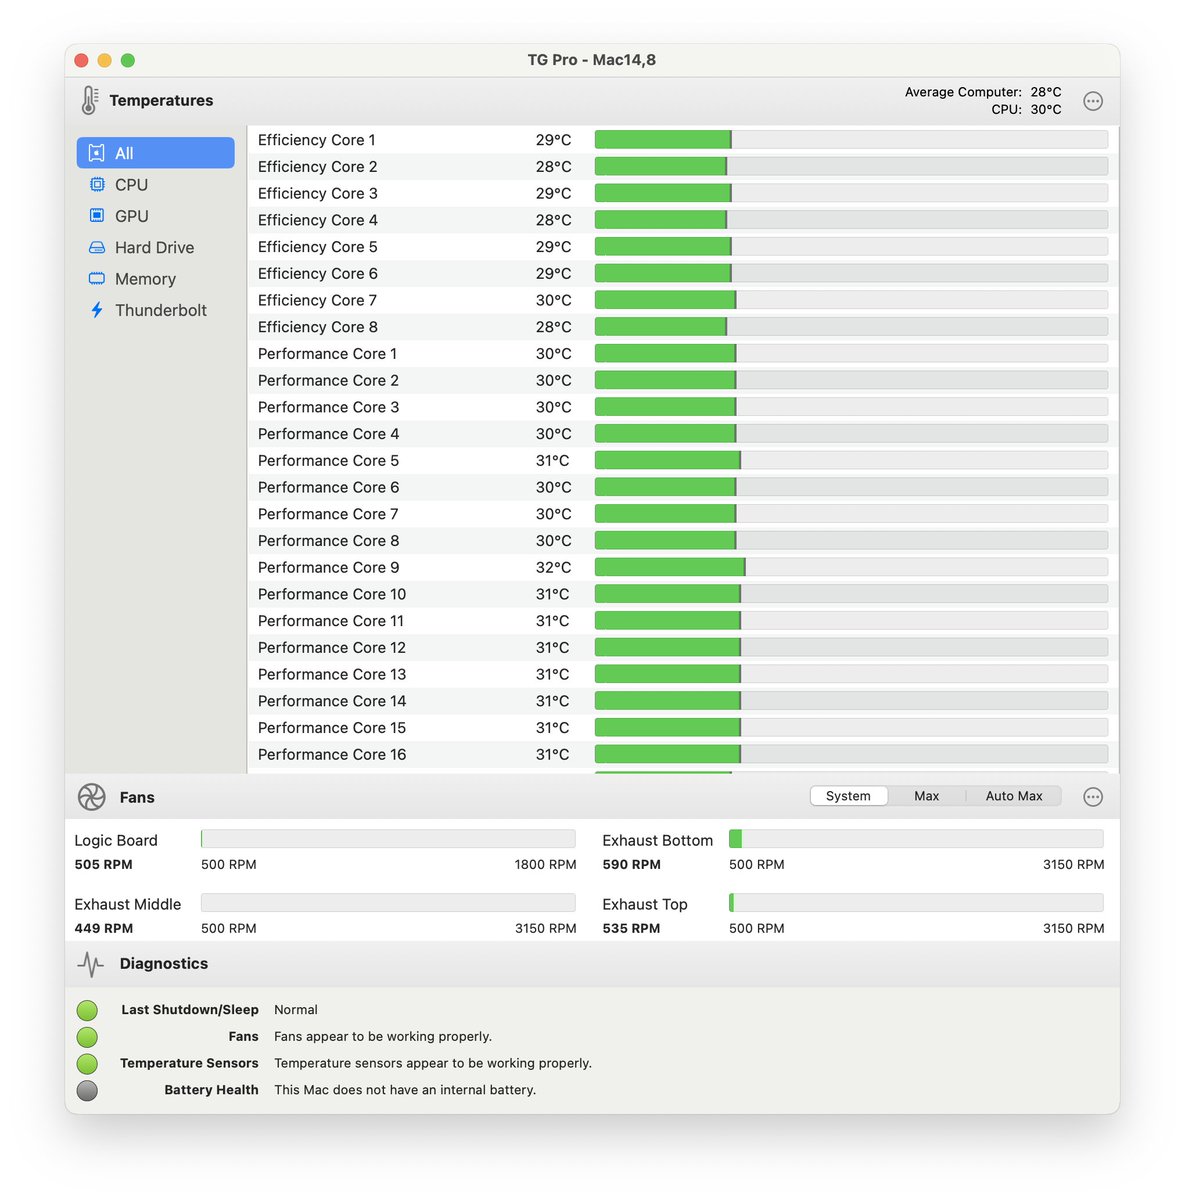The height and width of the screenshot is (1200, 1185).
Task: Click Performance Core 9 temperature bar
Action: click(x=851, y=567)
